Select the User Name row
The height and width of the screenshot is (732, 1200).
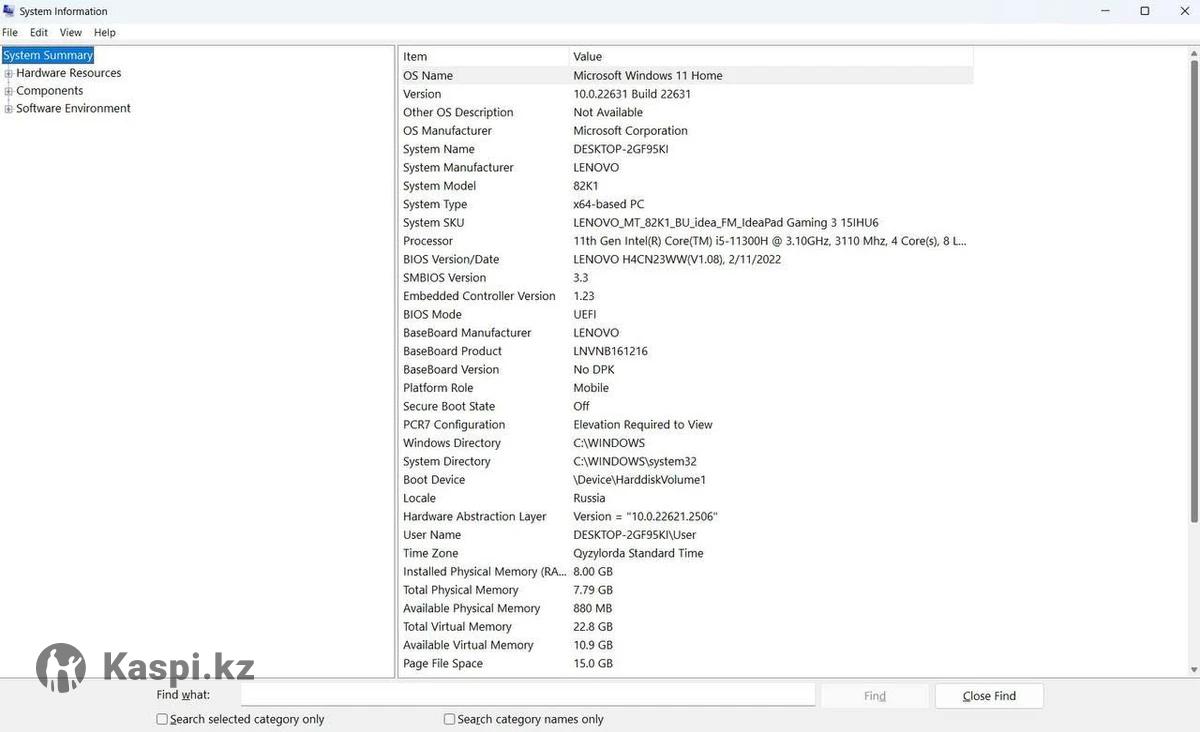click(x=686, y=535)
